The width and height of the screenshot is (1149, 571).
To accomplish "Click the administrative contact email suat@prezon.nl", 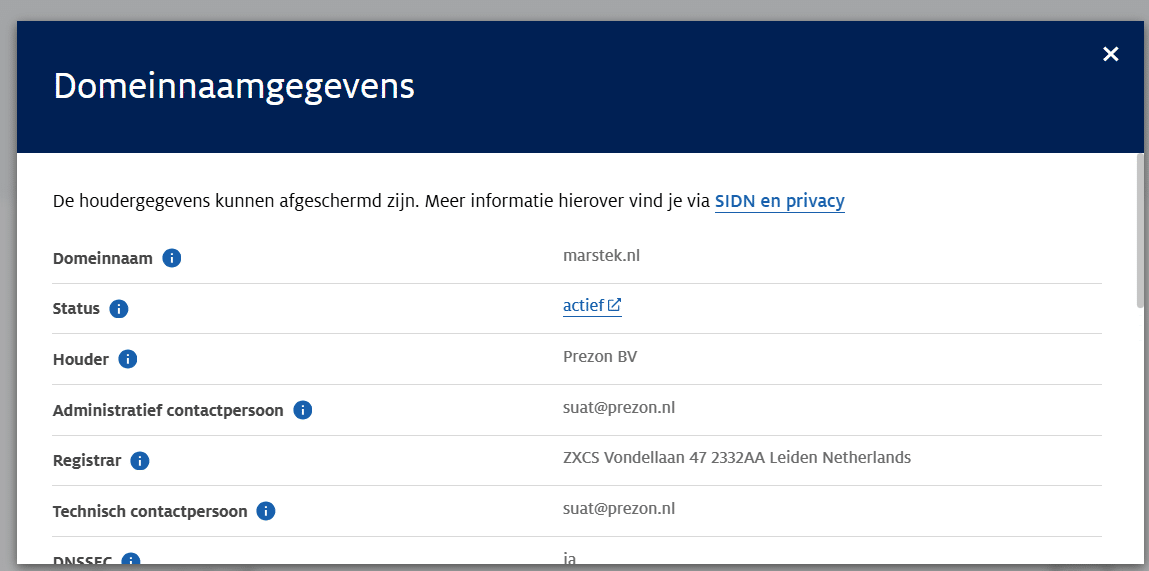I will pos(619,407).
